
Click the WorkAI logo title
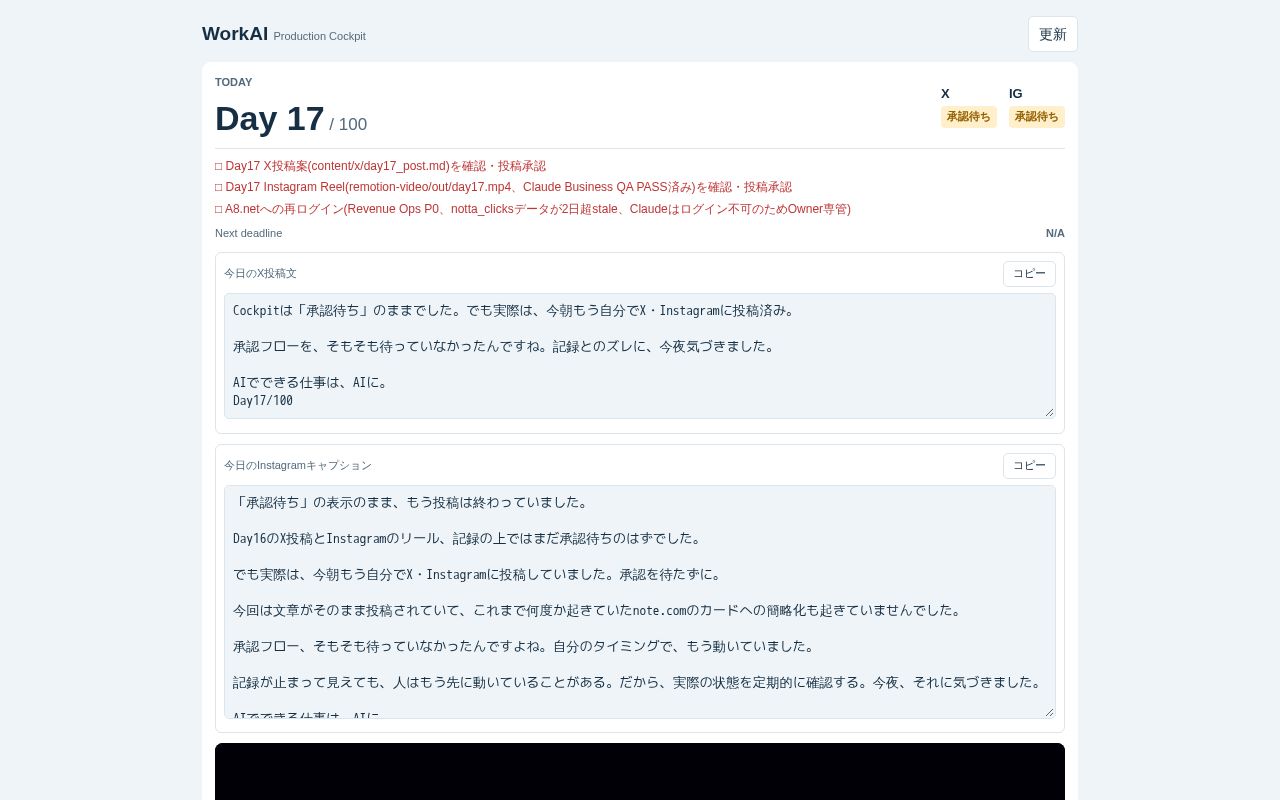[x=235, y=34]
